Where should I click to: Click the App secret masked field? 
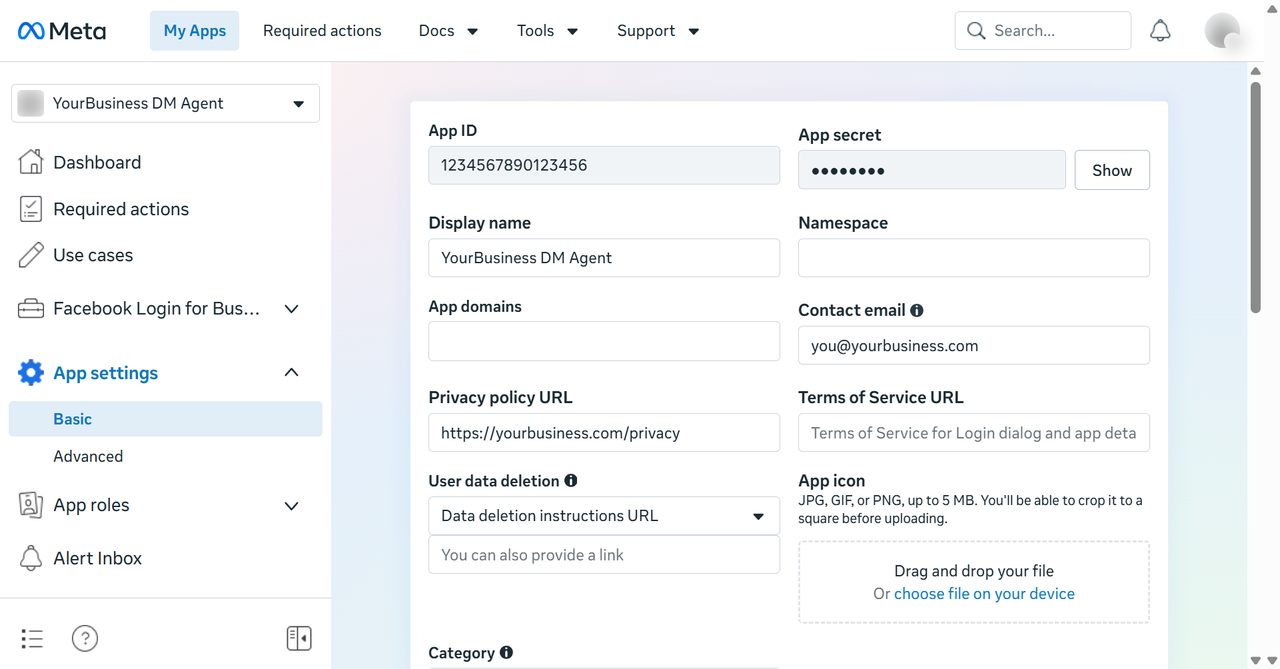932,170
